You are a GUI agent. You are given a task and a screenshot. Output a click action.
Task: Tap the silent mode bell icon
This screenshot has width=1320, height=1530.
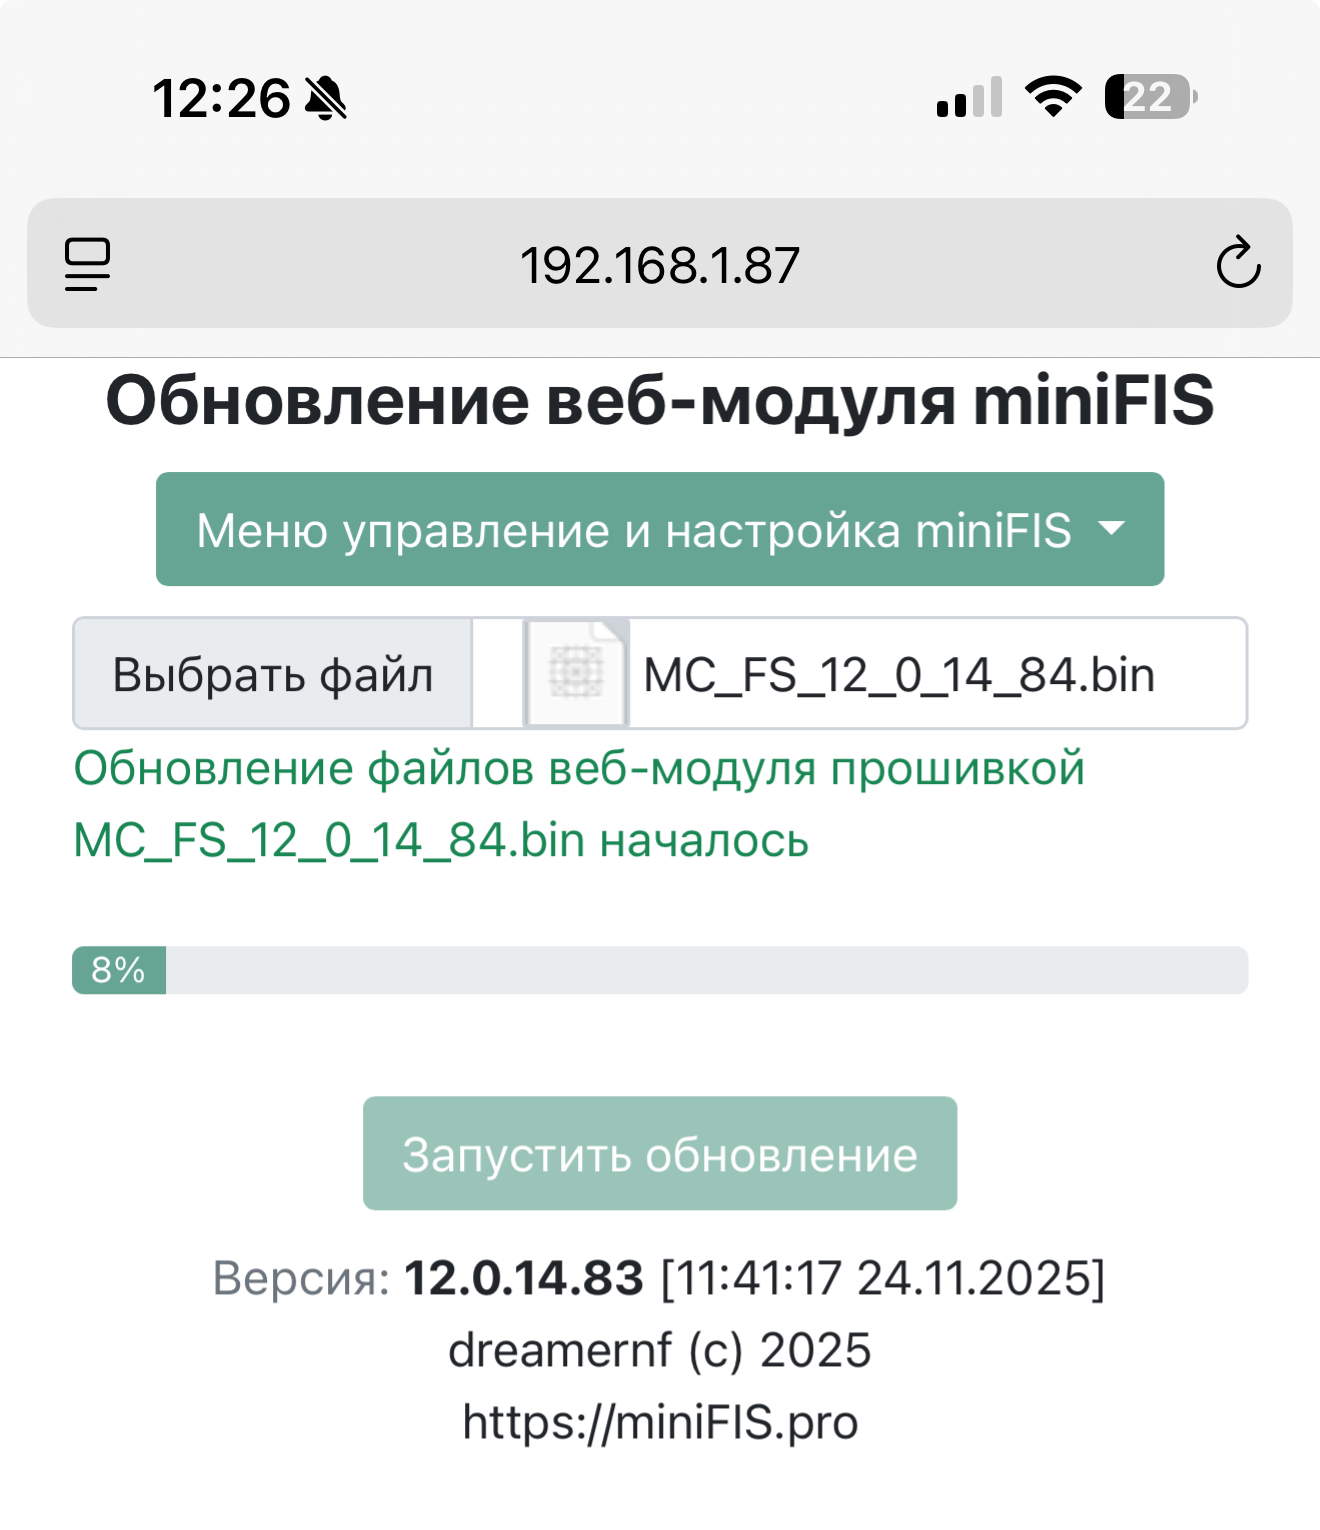[326, 99]
